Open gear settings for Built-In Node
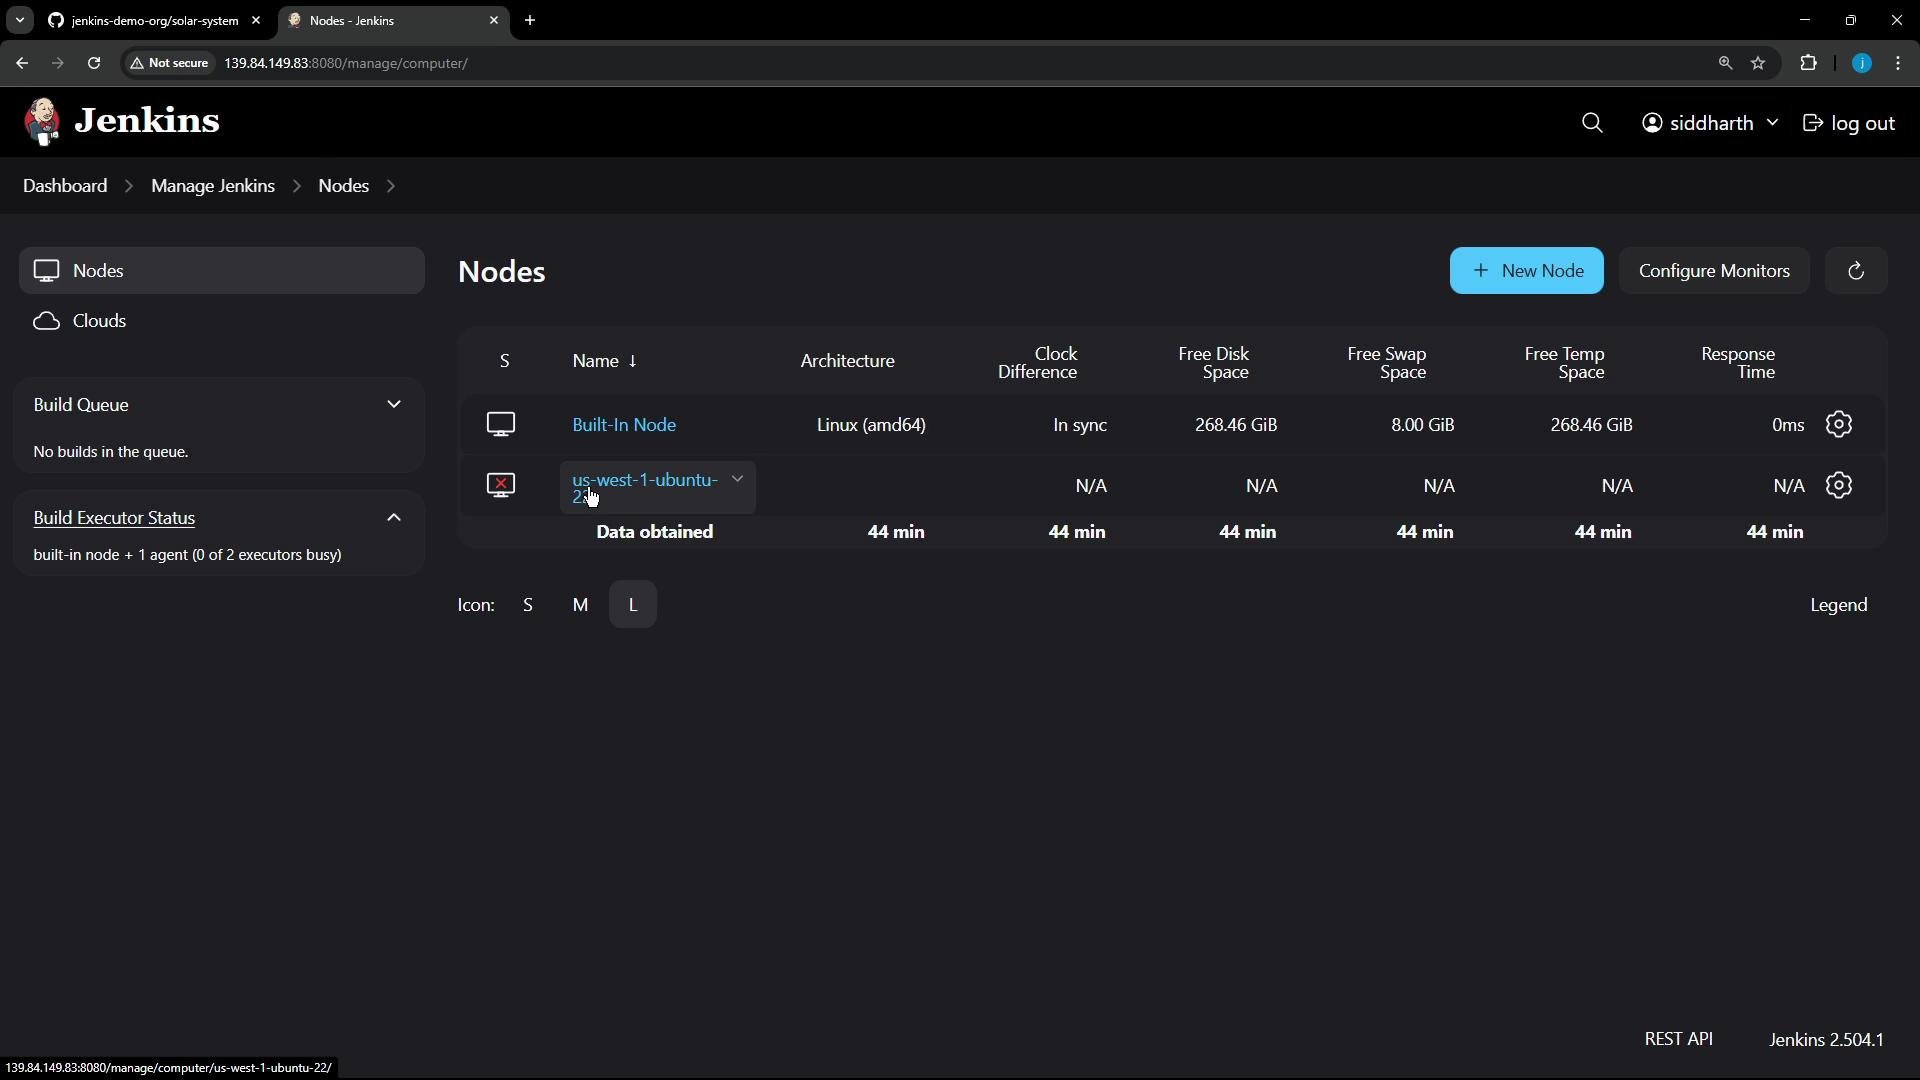1920x1080 pixels. coord(1839,425)
